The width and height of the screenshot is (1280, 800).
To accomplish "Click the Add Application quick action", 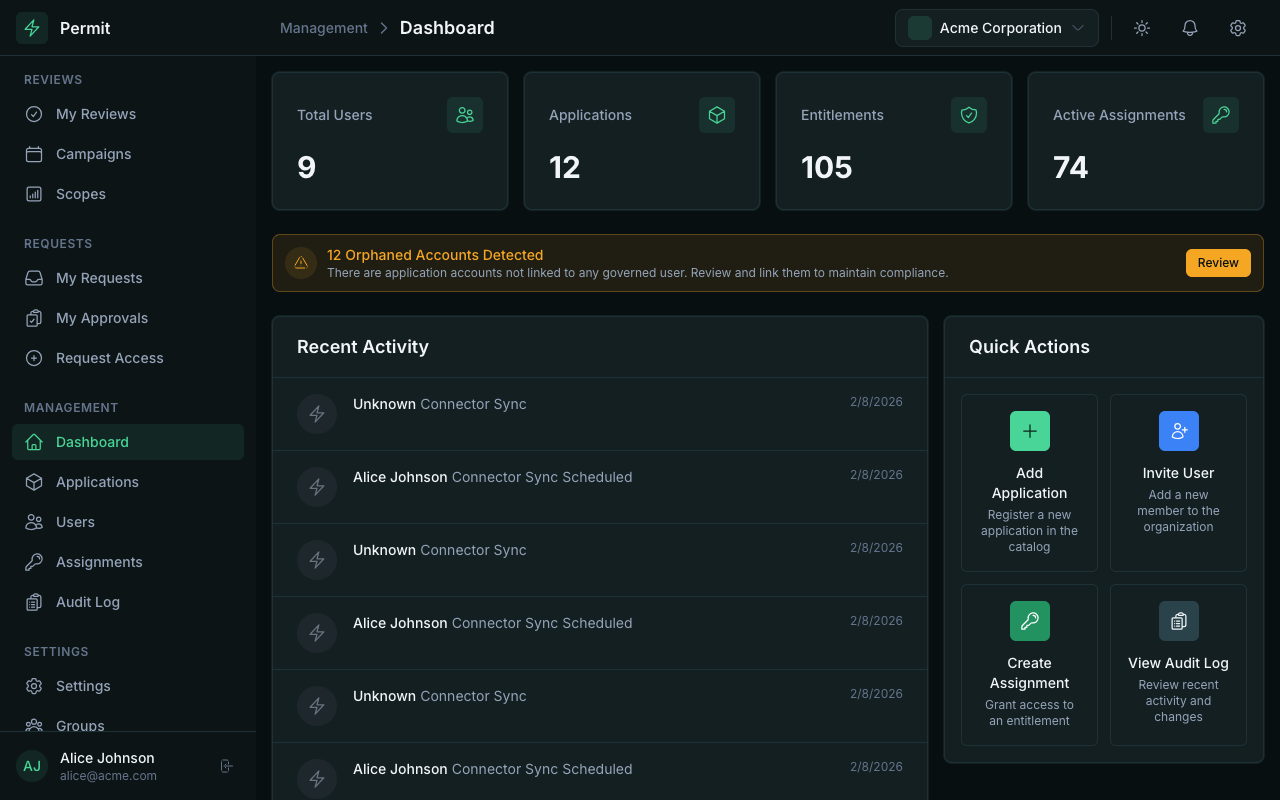I will click(x=1029, y=483).
